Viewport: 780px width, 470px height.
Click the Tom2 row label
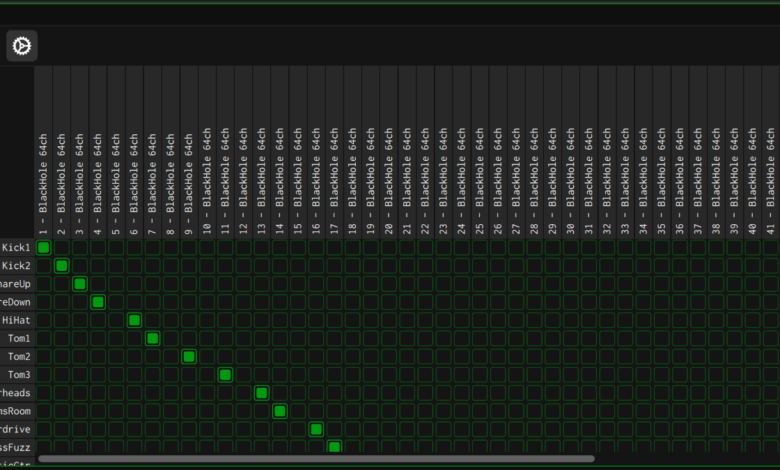(19, 357)
